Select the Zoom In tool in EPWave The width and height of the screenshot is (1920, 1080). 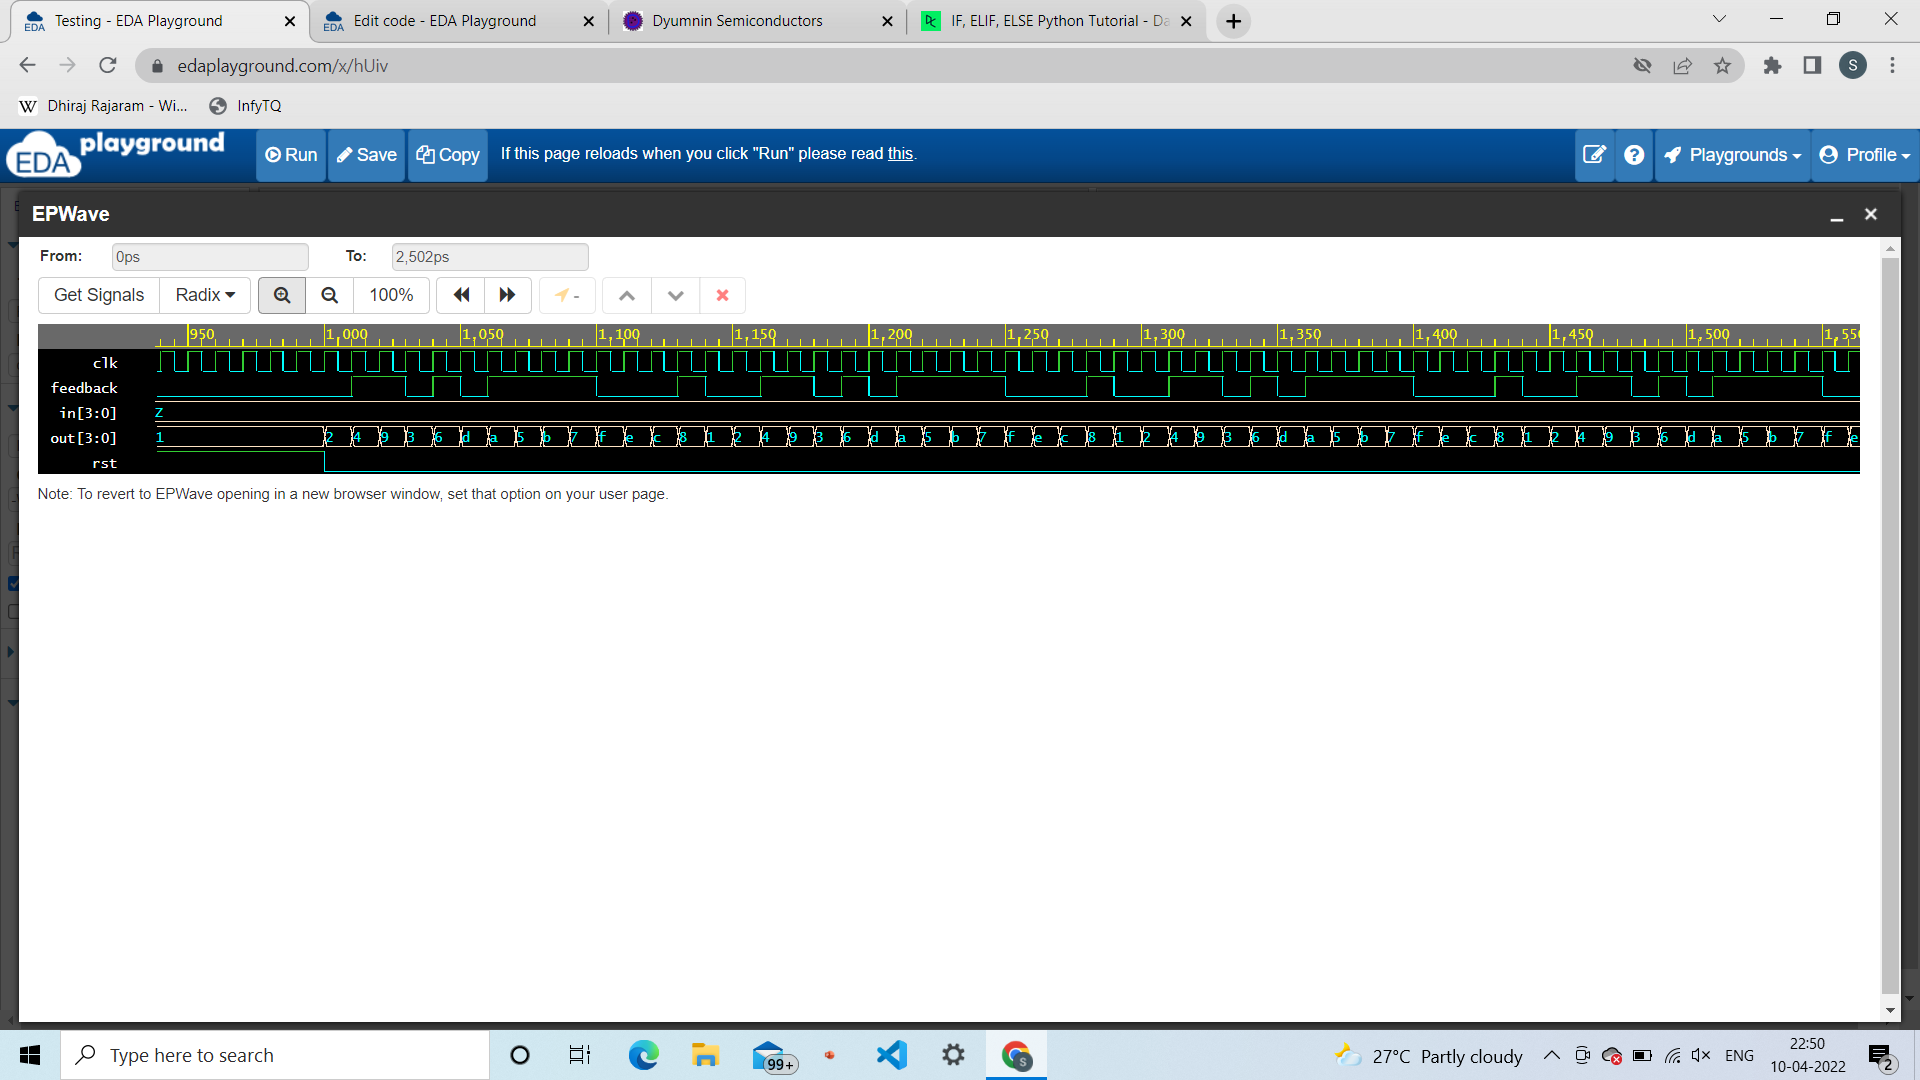[281, 295]
